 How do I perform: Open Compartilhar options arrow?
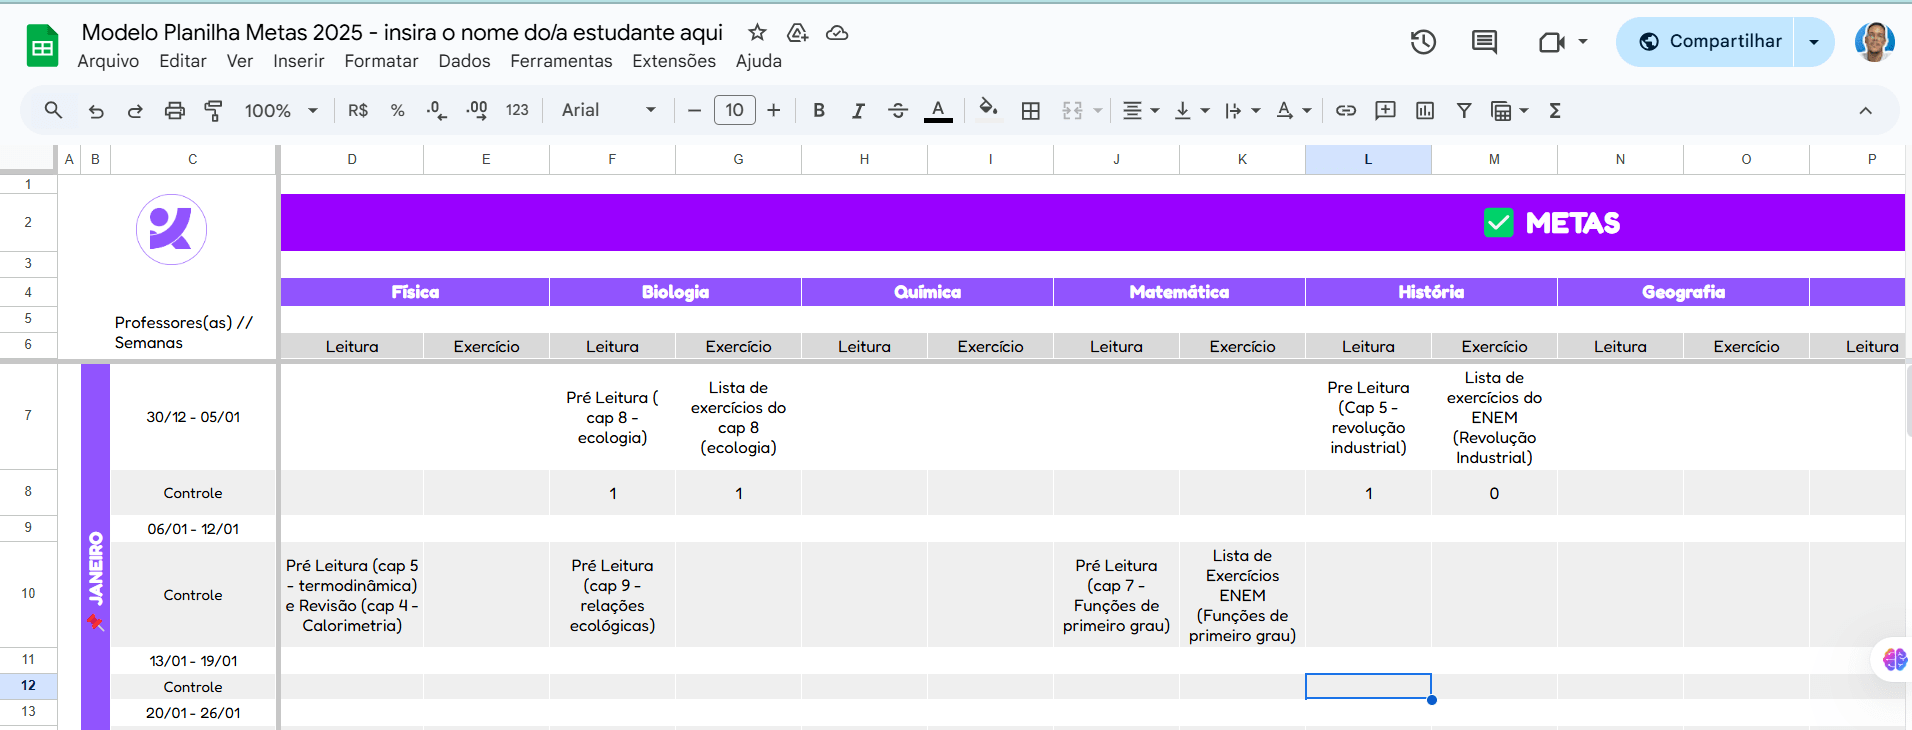click(1814, 42)
